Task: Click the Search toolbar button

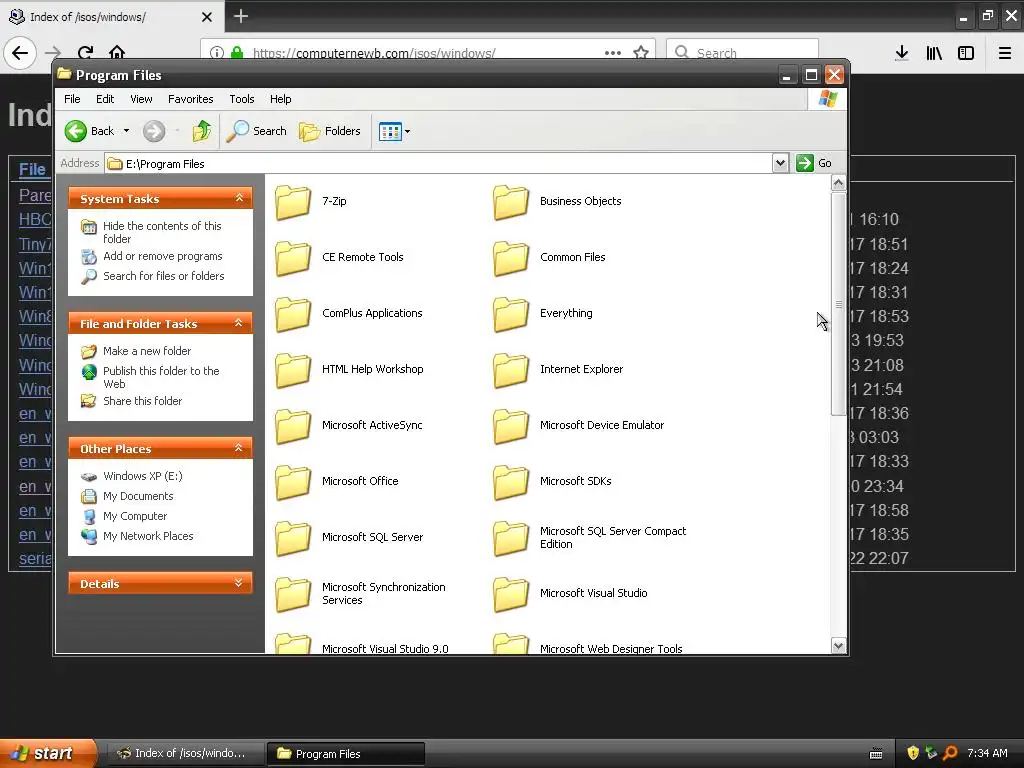Action: (x=257, y=131)
